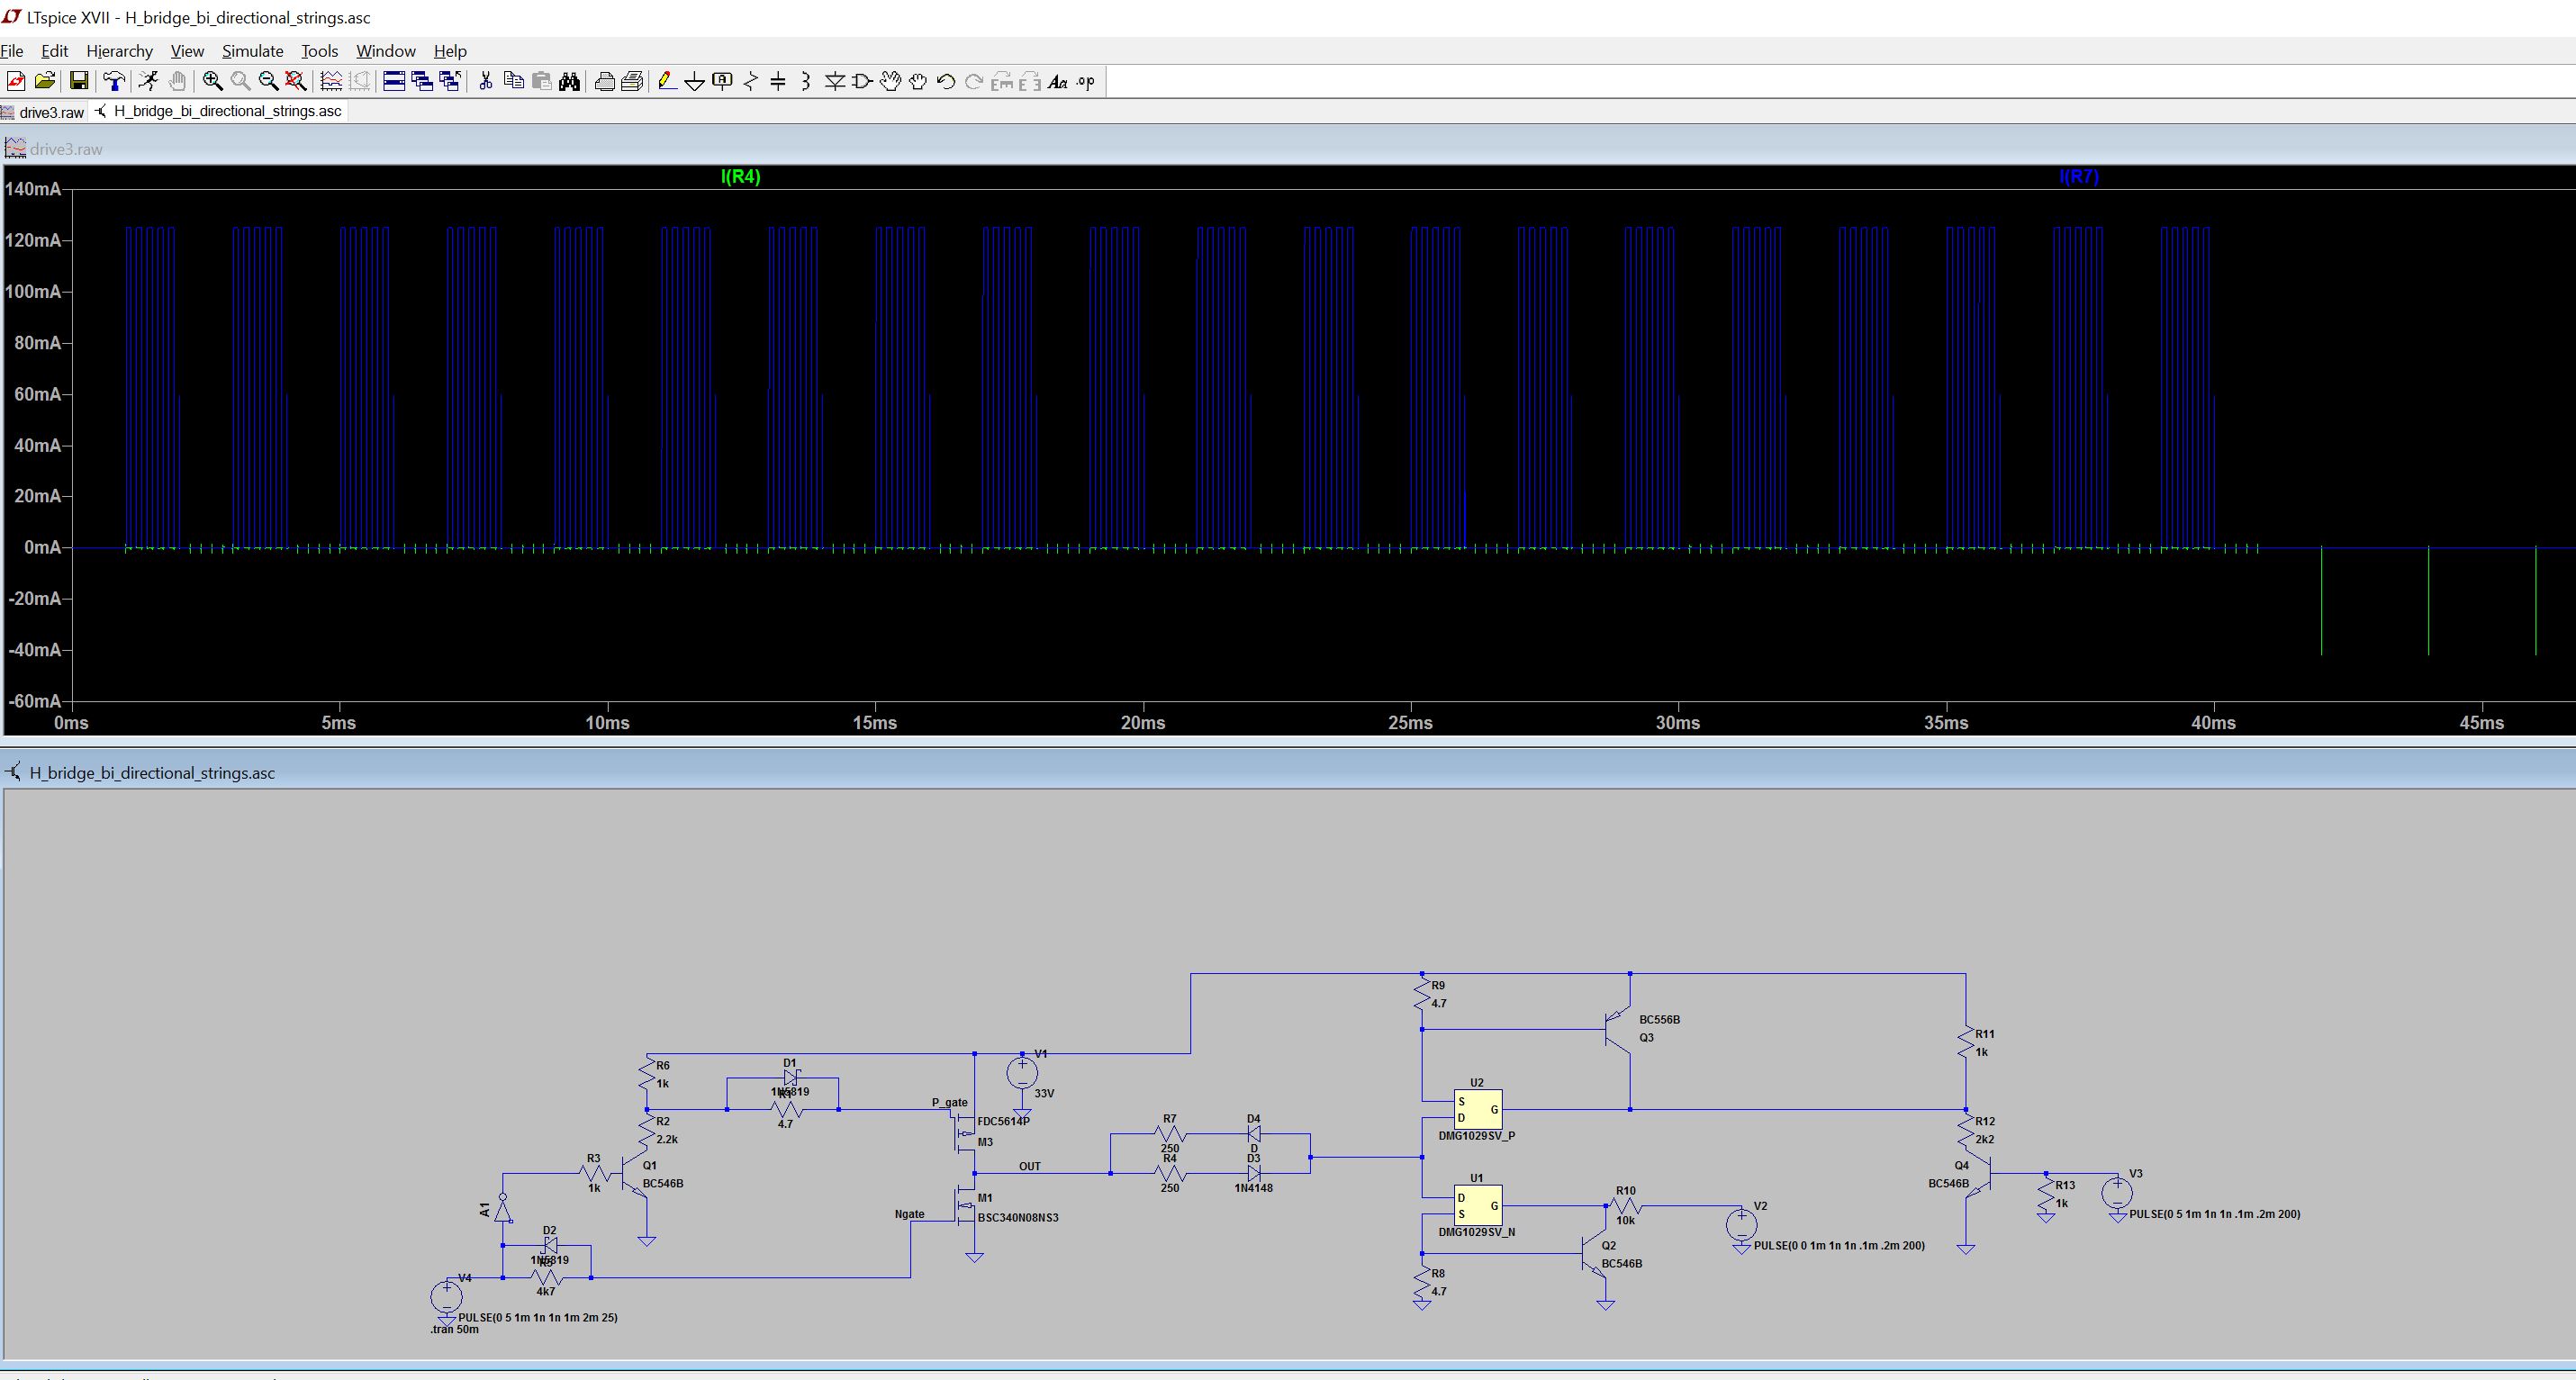Select the Draw Wire pencil tool

[667, 82]
